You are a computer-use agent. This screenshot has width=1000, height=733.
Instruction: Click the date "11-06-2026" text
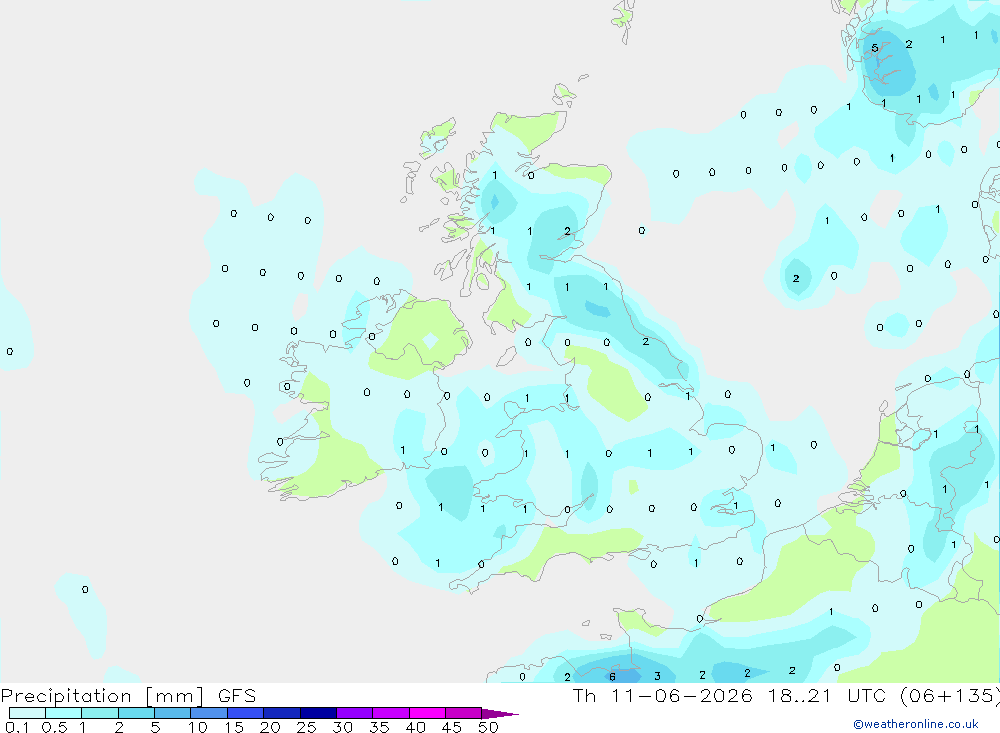click(x=681, y=695)
